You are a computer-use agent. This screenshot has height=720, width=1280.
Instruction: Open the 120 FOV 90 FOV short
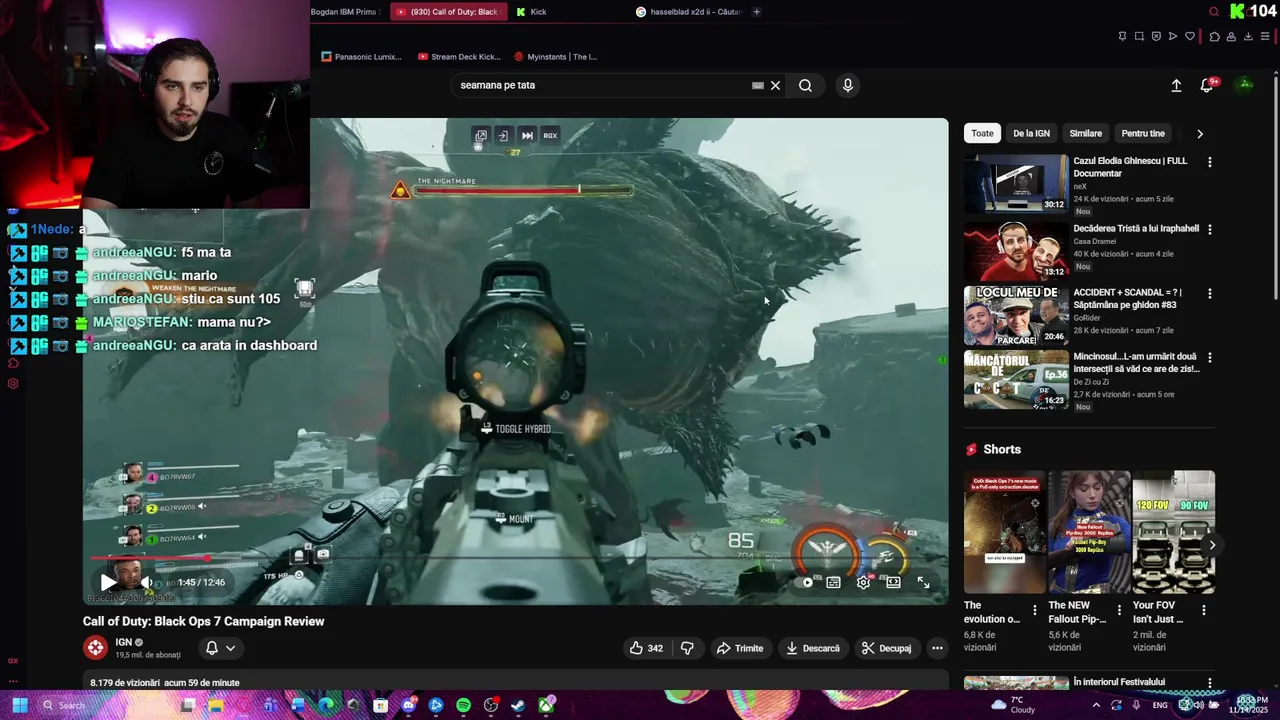[1174, 532]
